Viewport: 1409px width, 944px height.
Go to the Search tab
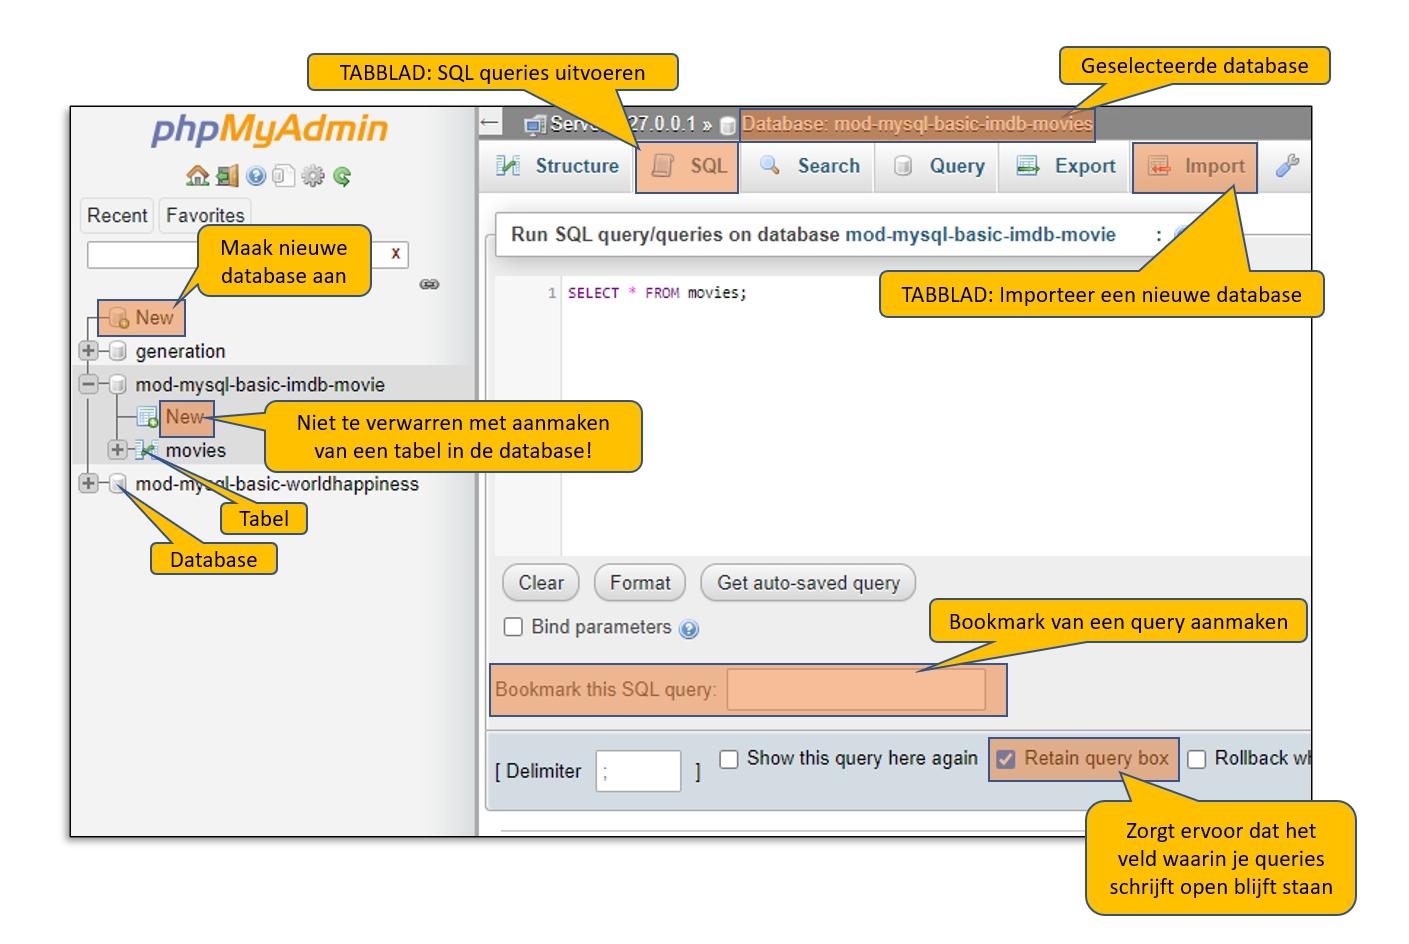click(810, 166)
